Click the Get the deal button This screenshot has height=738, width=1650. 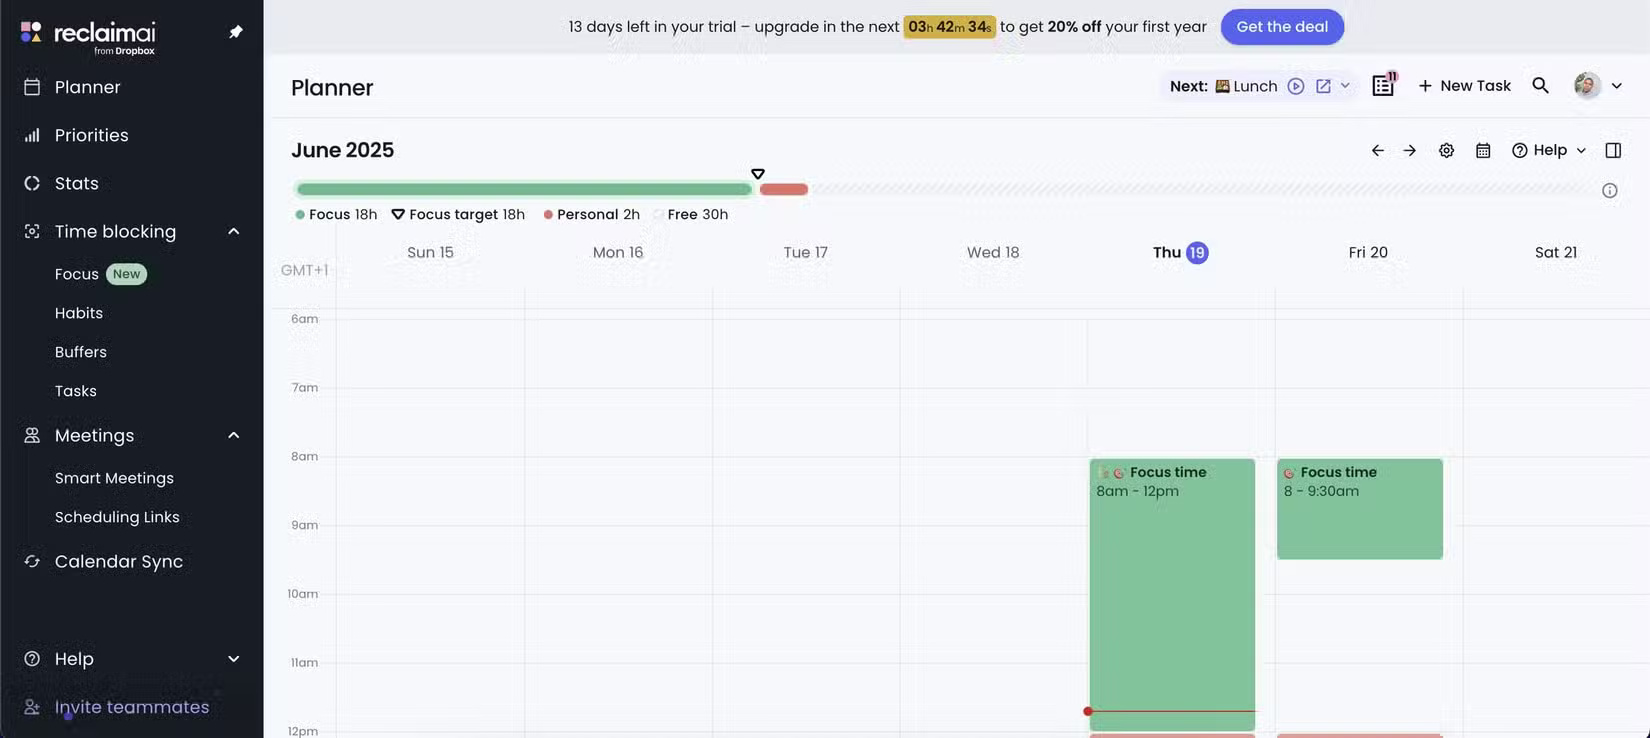tap(1282, 27)
